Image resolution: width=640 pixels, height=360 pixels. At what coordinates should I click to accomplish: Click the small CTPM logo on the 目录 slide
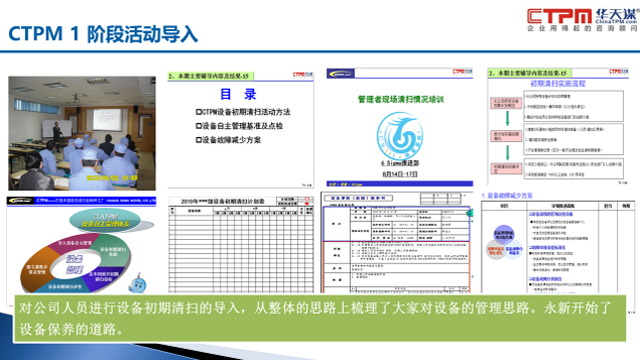[x=303, y=75]
